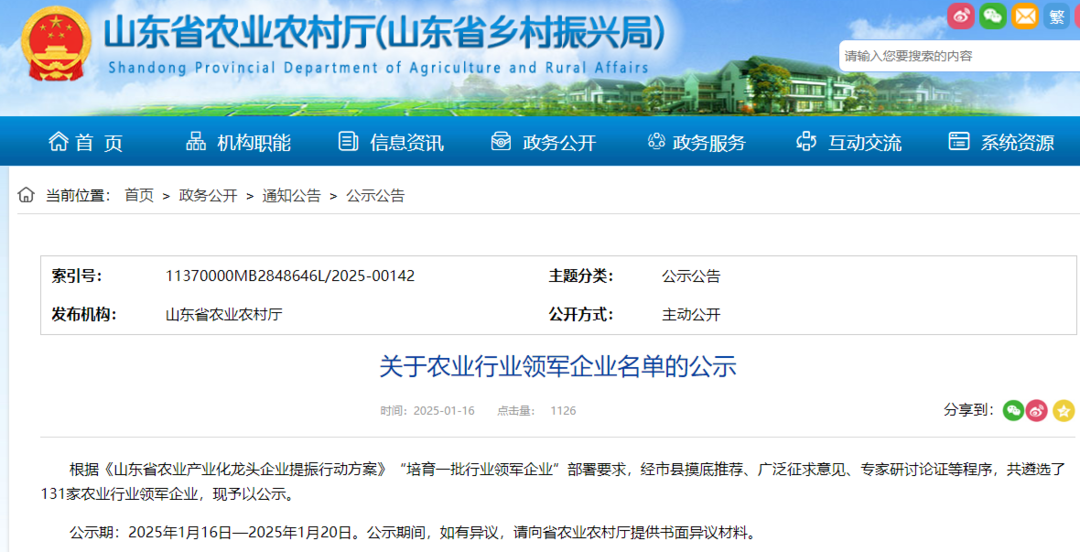The image size is (1080, 552).
Task: Open 政务服务 navigation menu
Action: (696, 142)
